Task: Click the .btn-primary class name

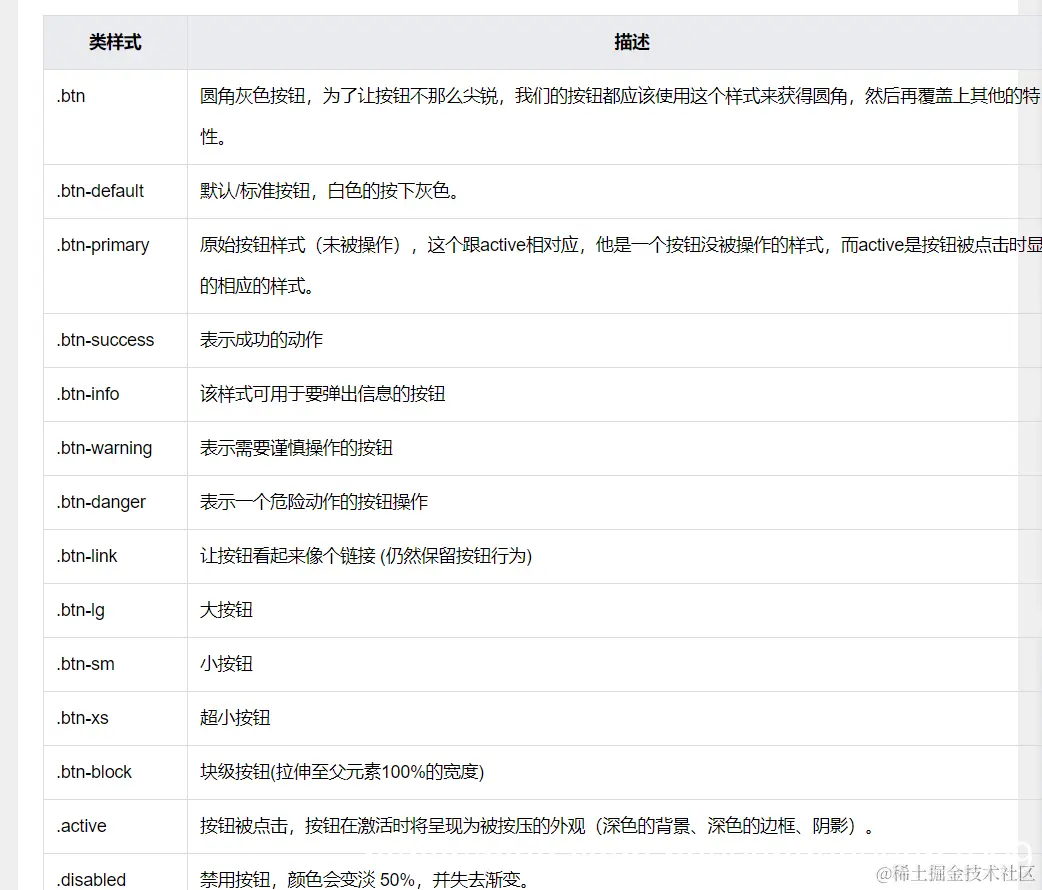Action: click(x=103, y=245)
